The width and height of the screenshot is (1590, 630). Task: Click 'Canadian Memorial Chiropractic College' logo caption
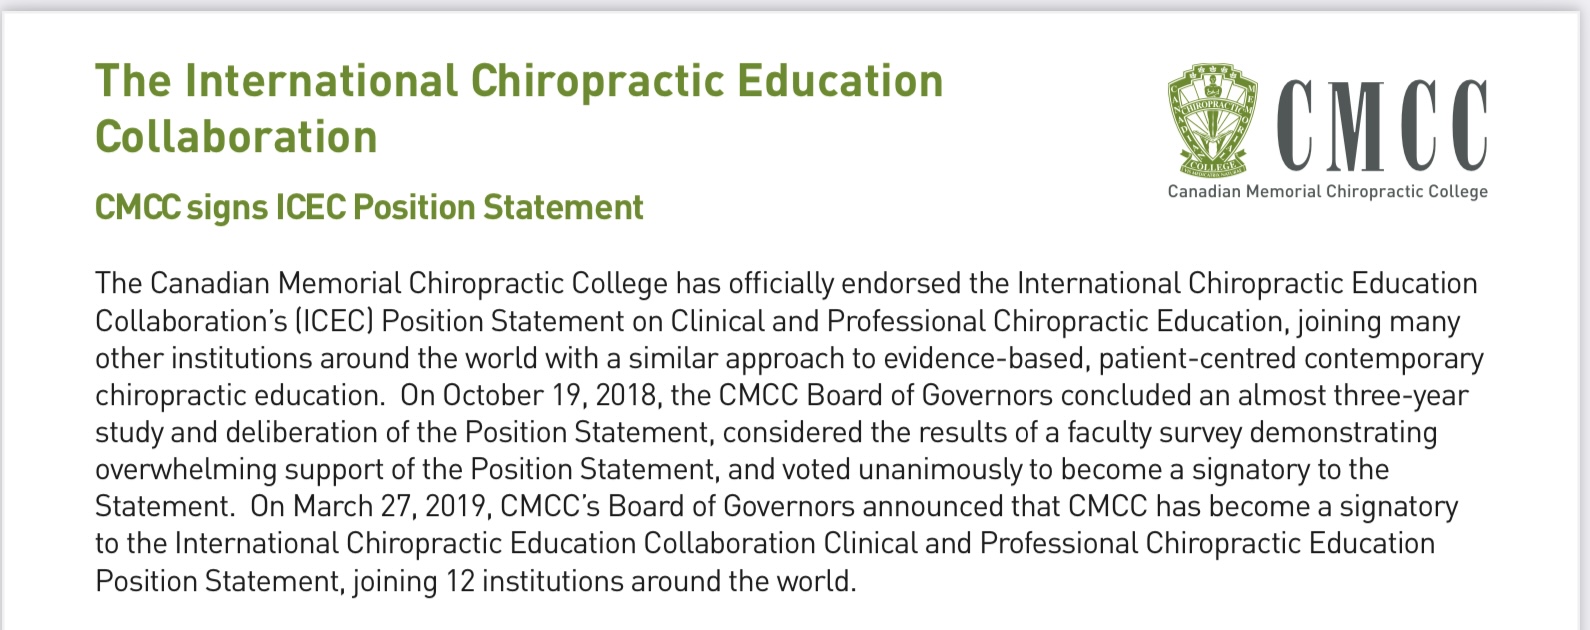(x=1327, y=191)
